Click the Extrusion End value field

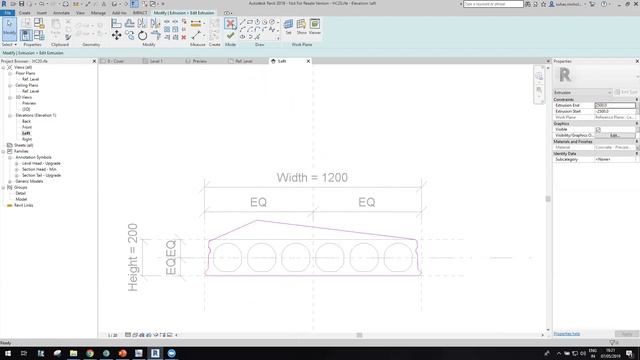pos(615,105)
